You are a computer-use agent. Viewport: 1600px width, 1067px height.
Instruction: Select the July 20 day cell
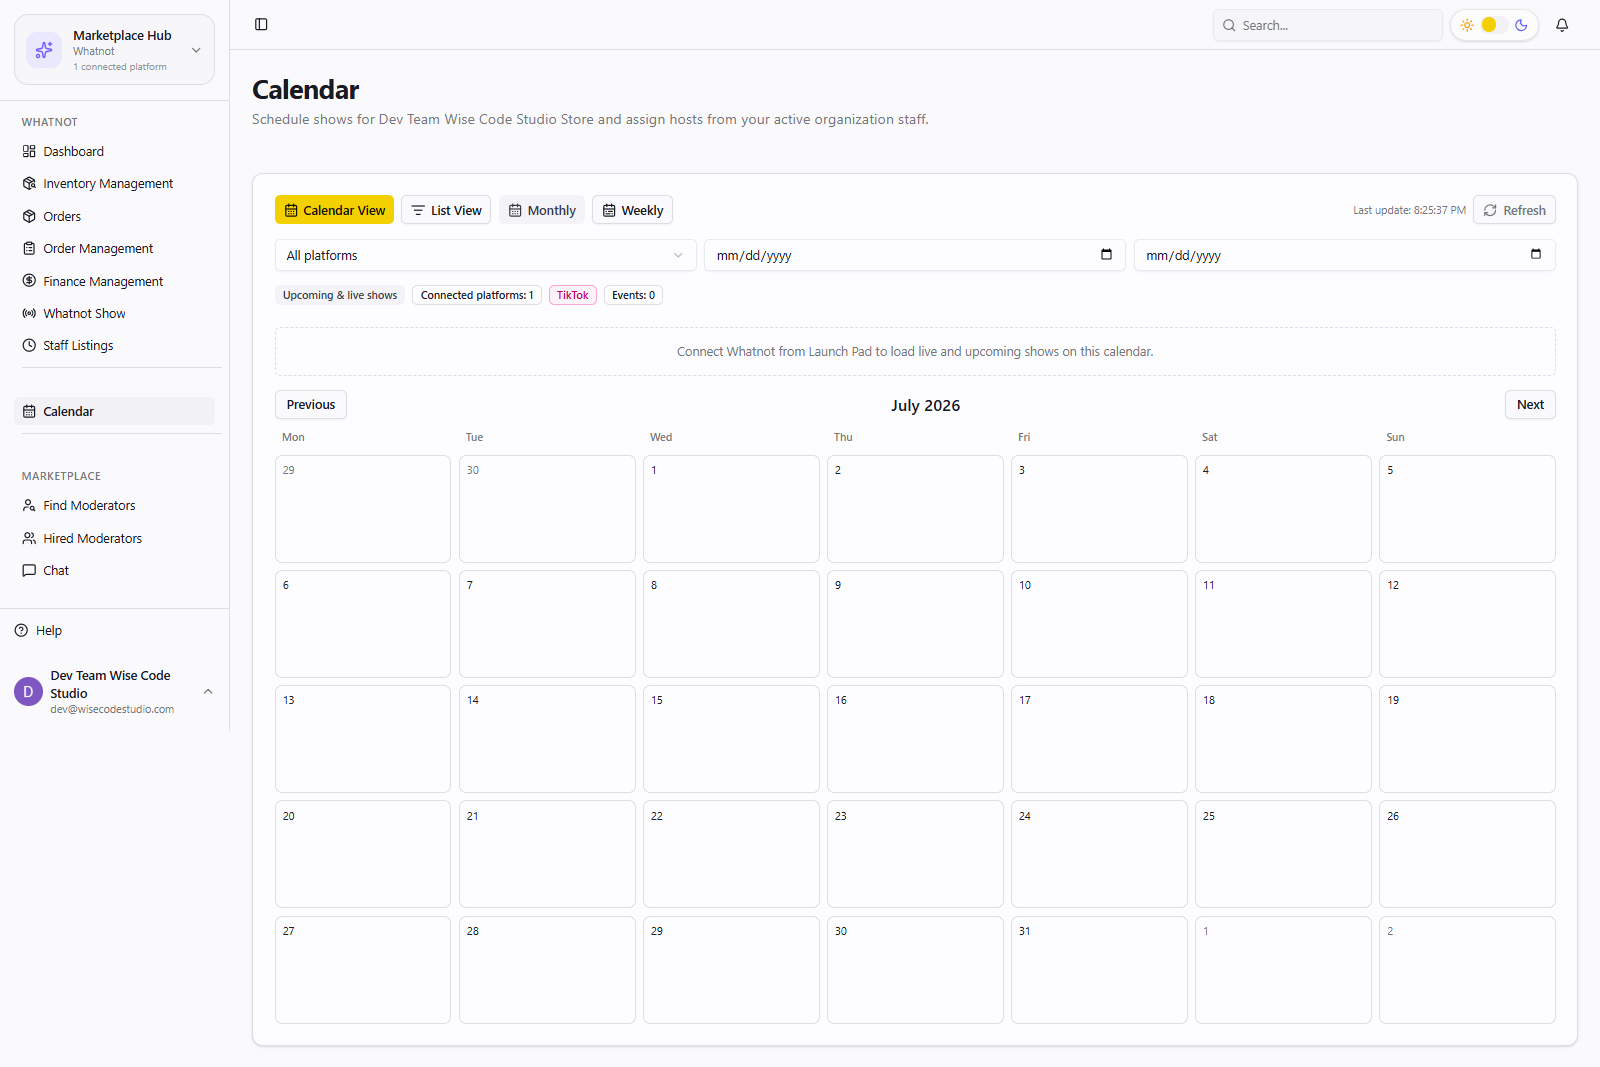363,854
